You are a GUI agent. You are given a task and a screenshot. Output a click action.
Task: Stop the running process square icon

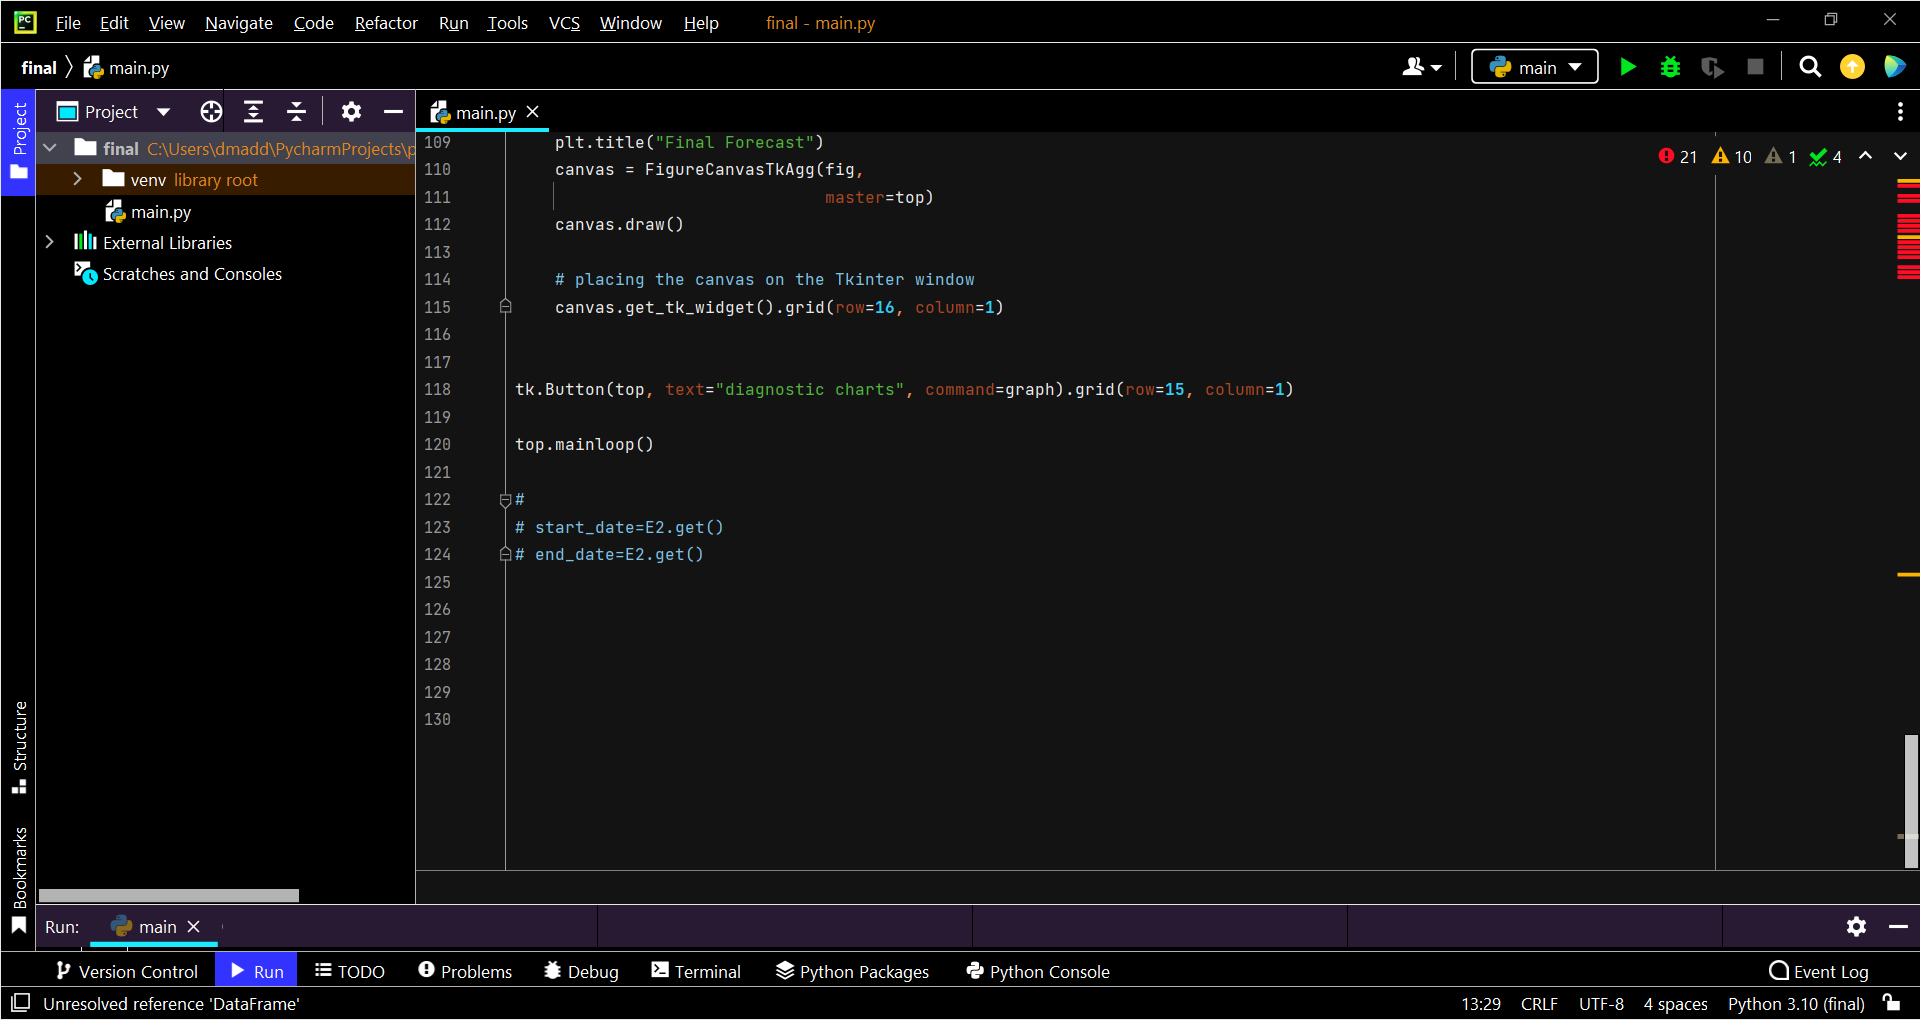coord(1755,67)
